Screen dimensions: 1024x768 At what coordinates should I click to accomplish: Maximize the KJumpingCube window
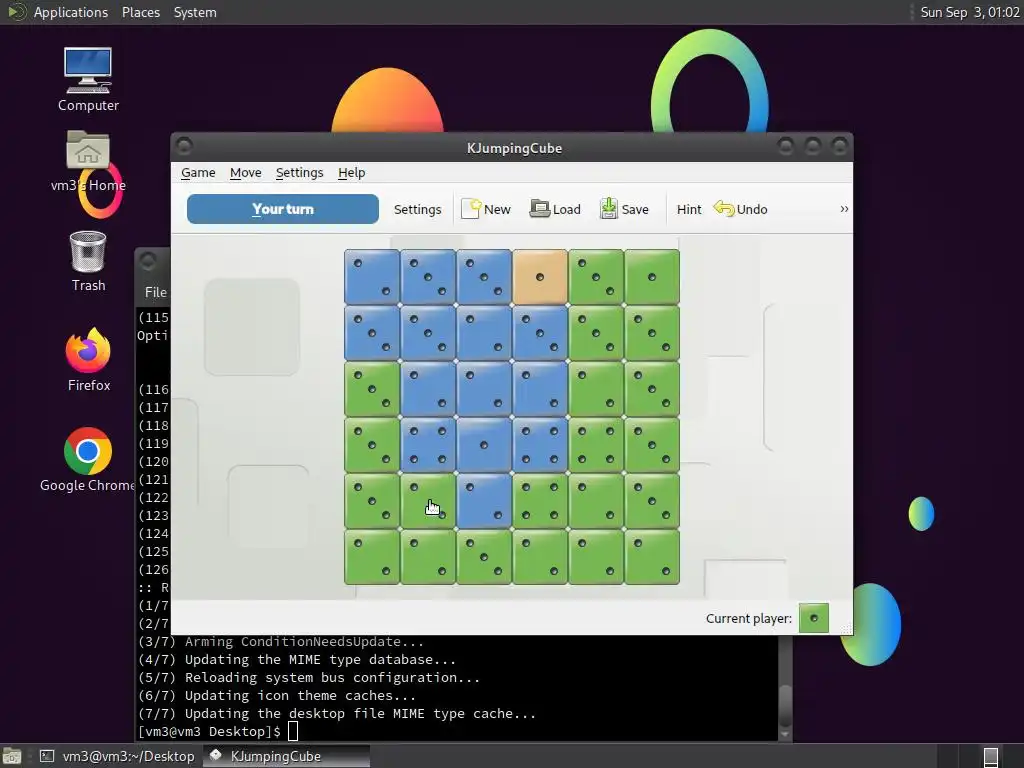812,145
